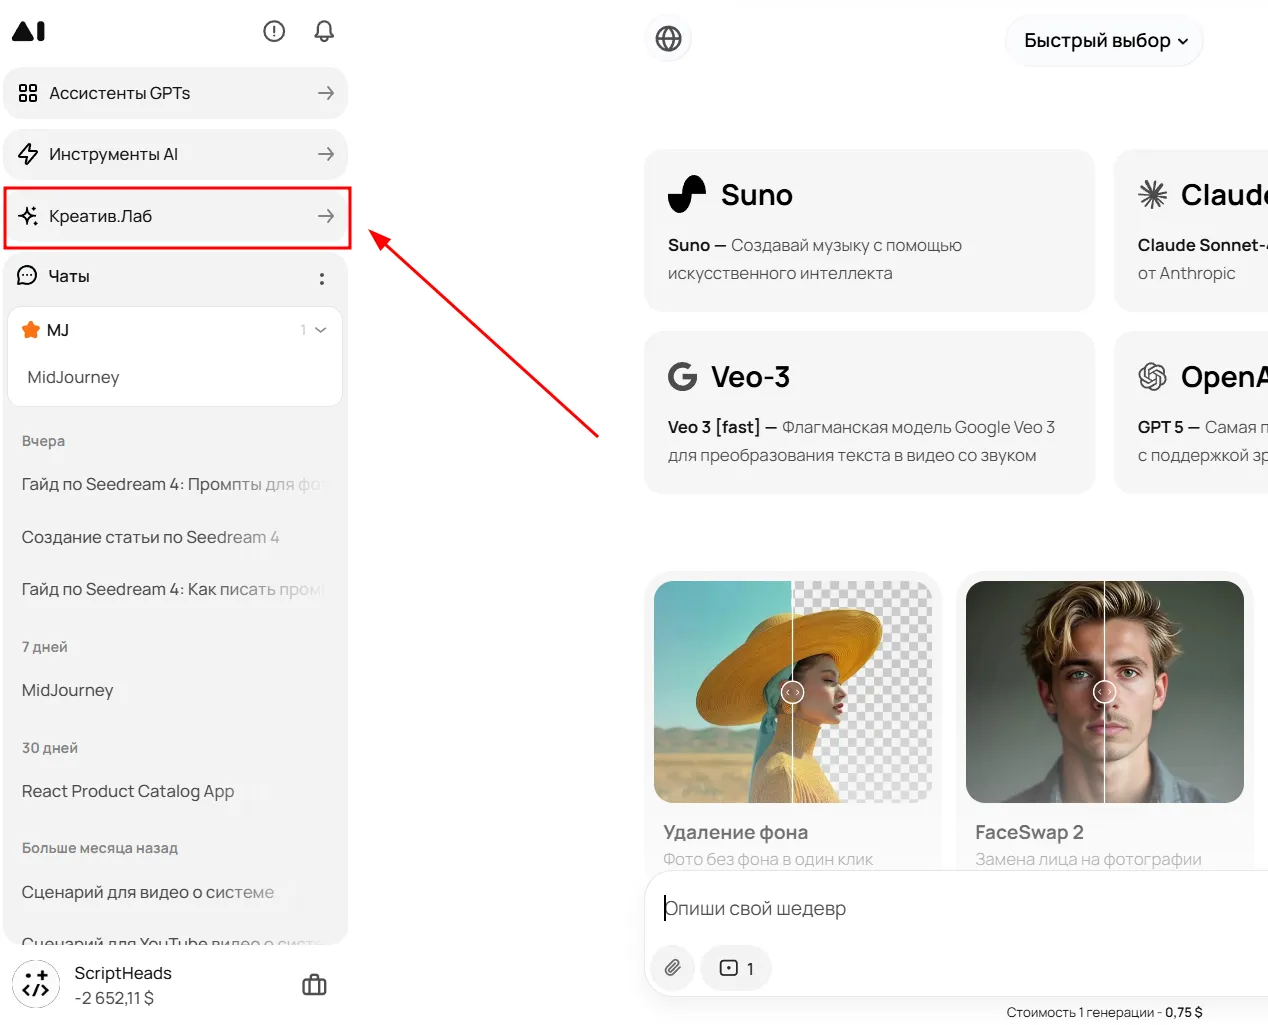Click the Вчера date group label
Viewport: 1268px width, 1025px height.
pyautogui.click(x=43, y=441)
